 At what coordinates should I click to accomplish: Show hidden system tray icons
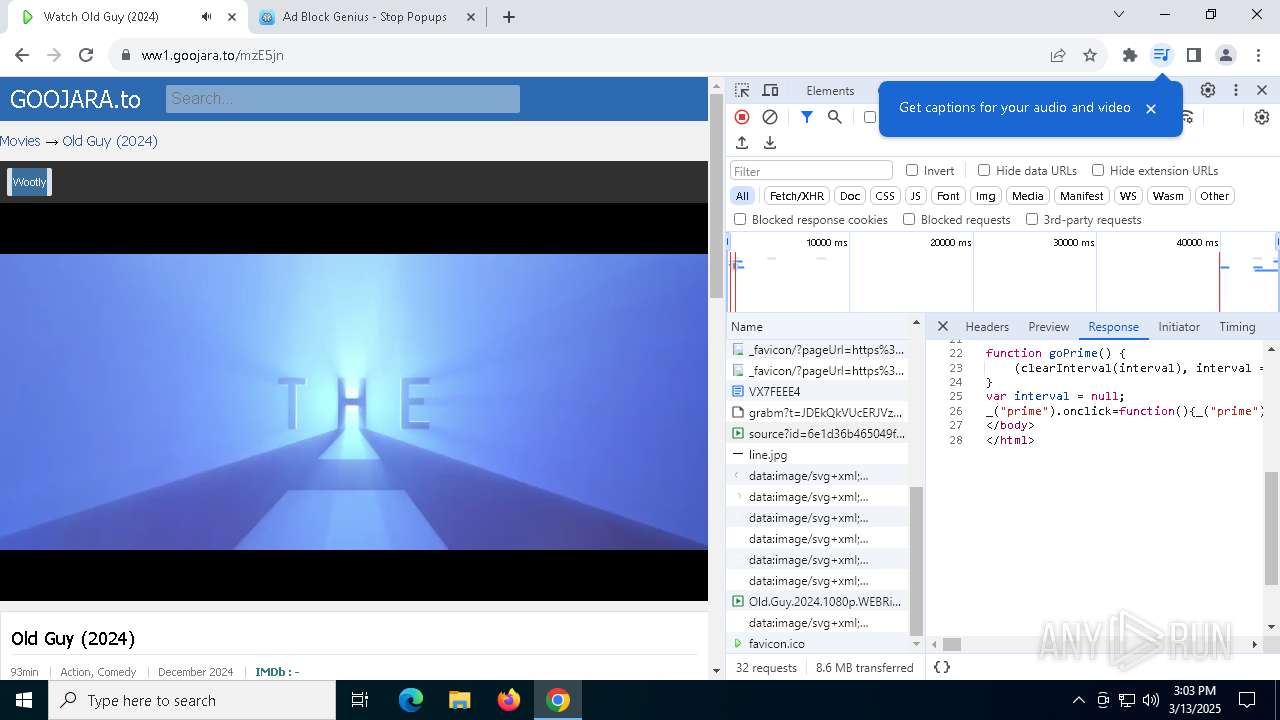coord(1078,700)
